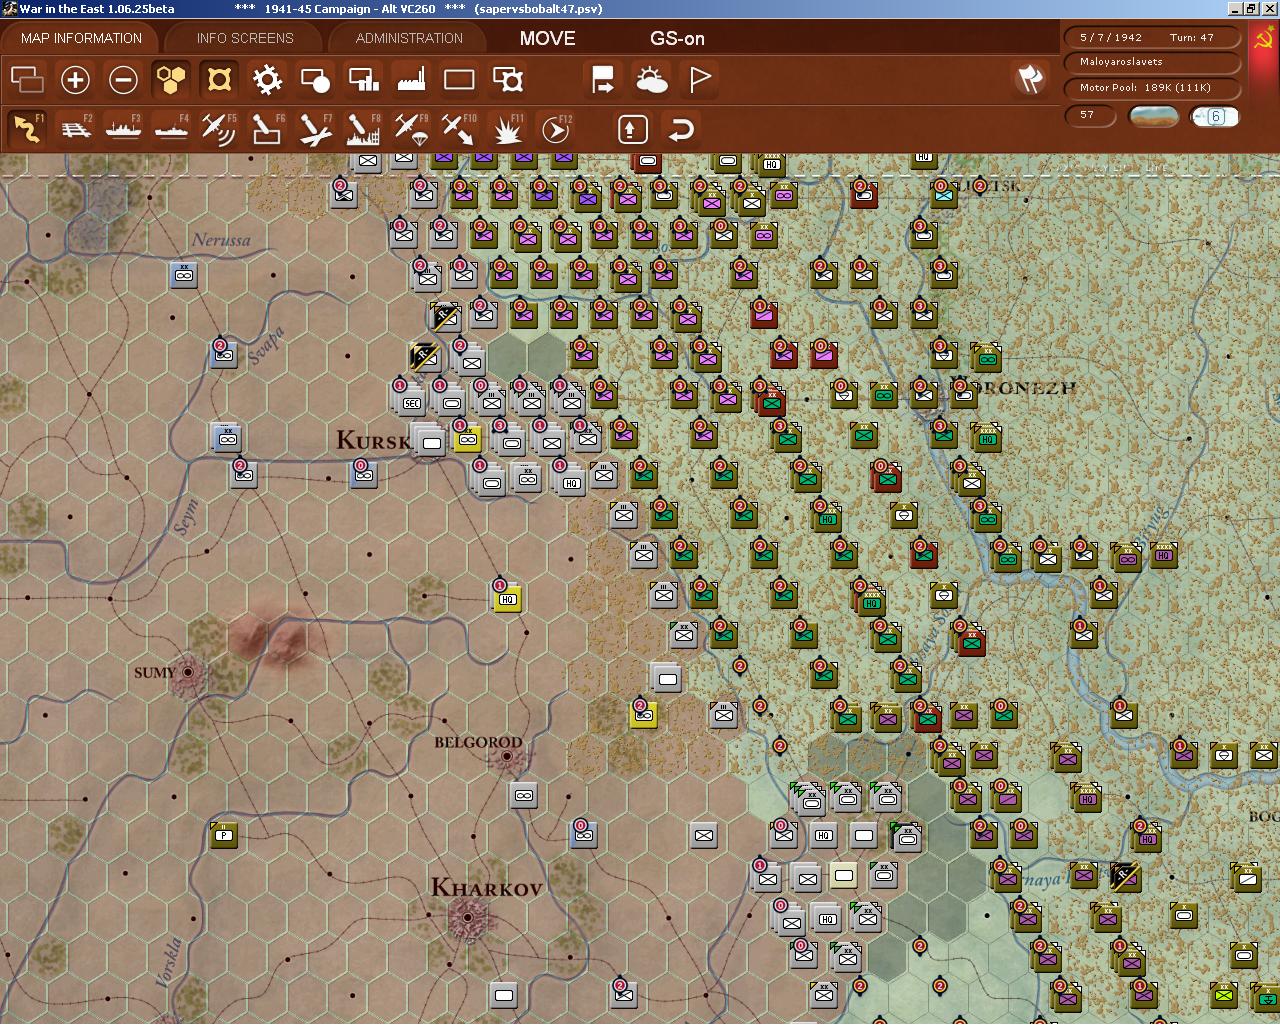Select Bomb unit mode (F6)
This screenshot has width=1280, height=1036.
coord(268,129)
